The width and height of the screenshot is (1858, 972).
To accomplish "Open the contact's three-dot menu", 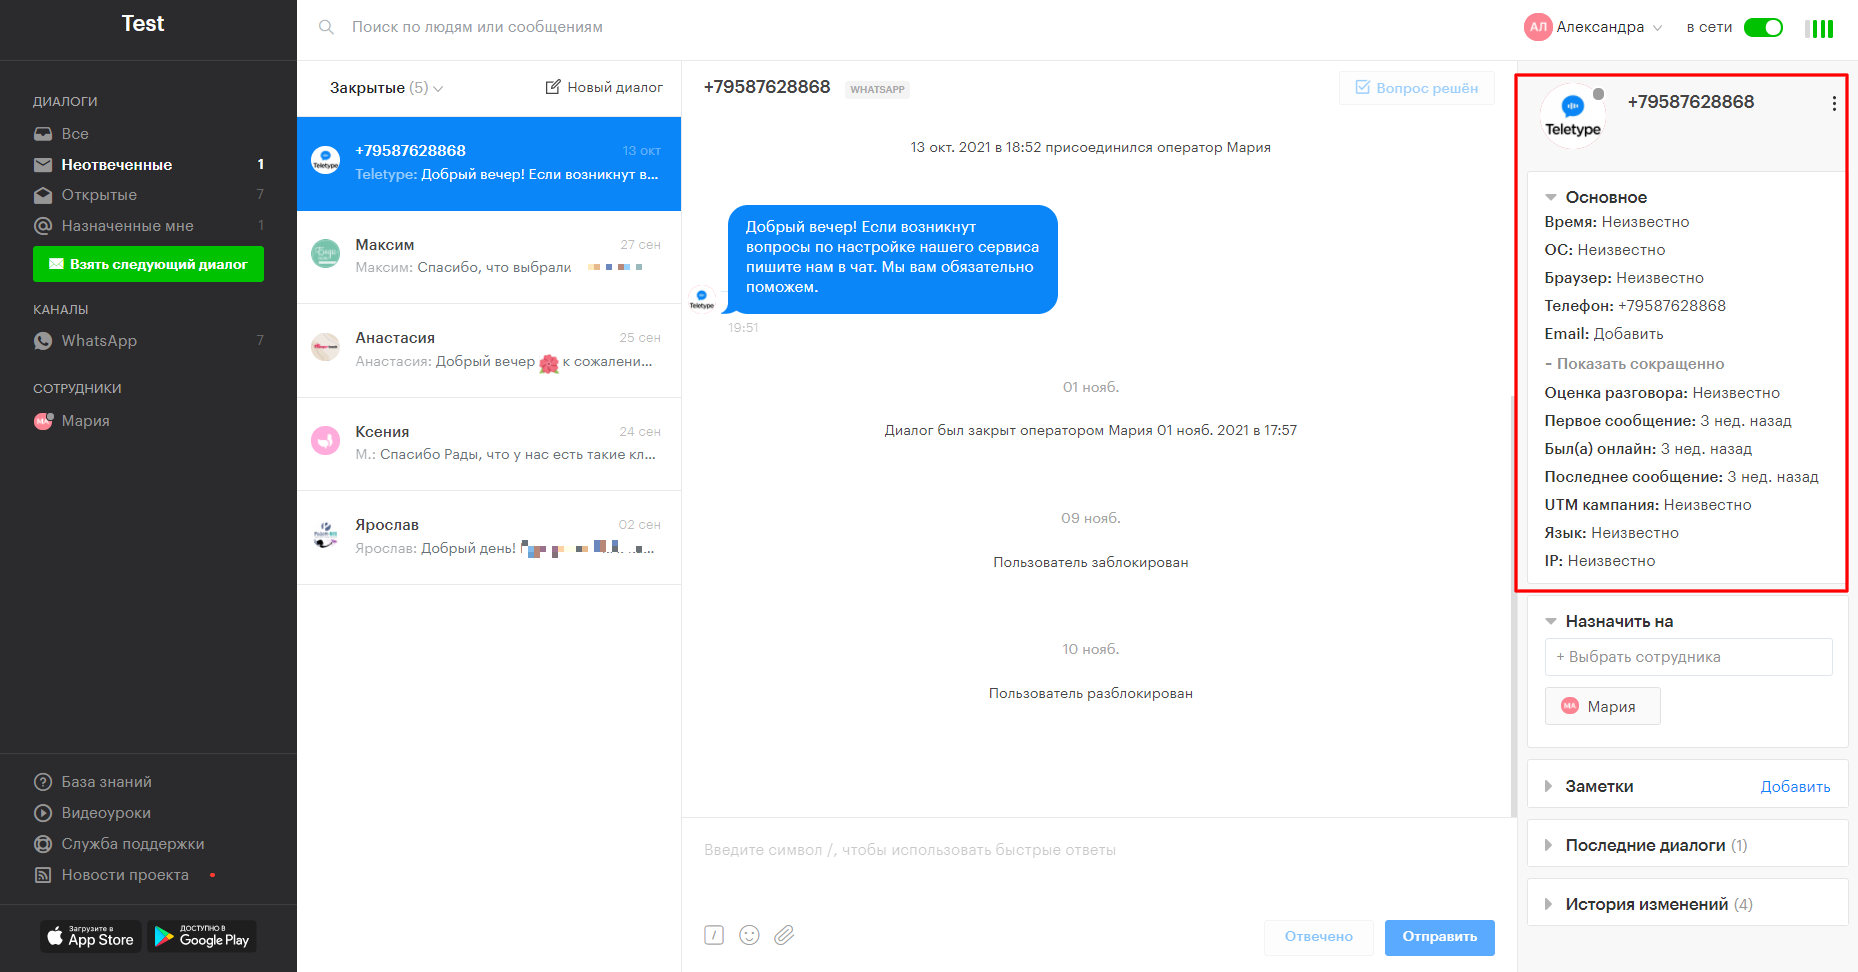I will pos(1833,104).
